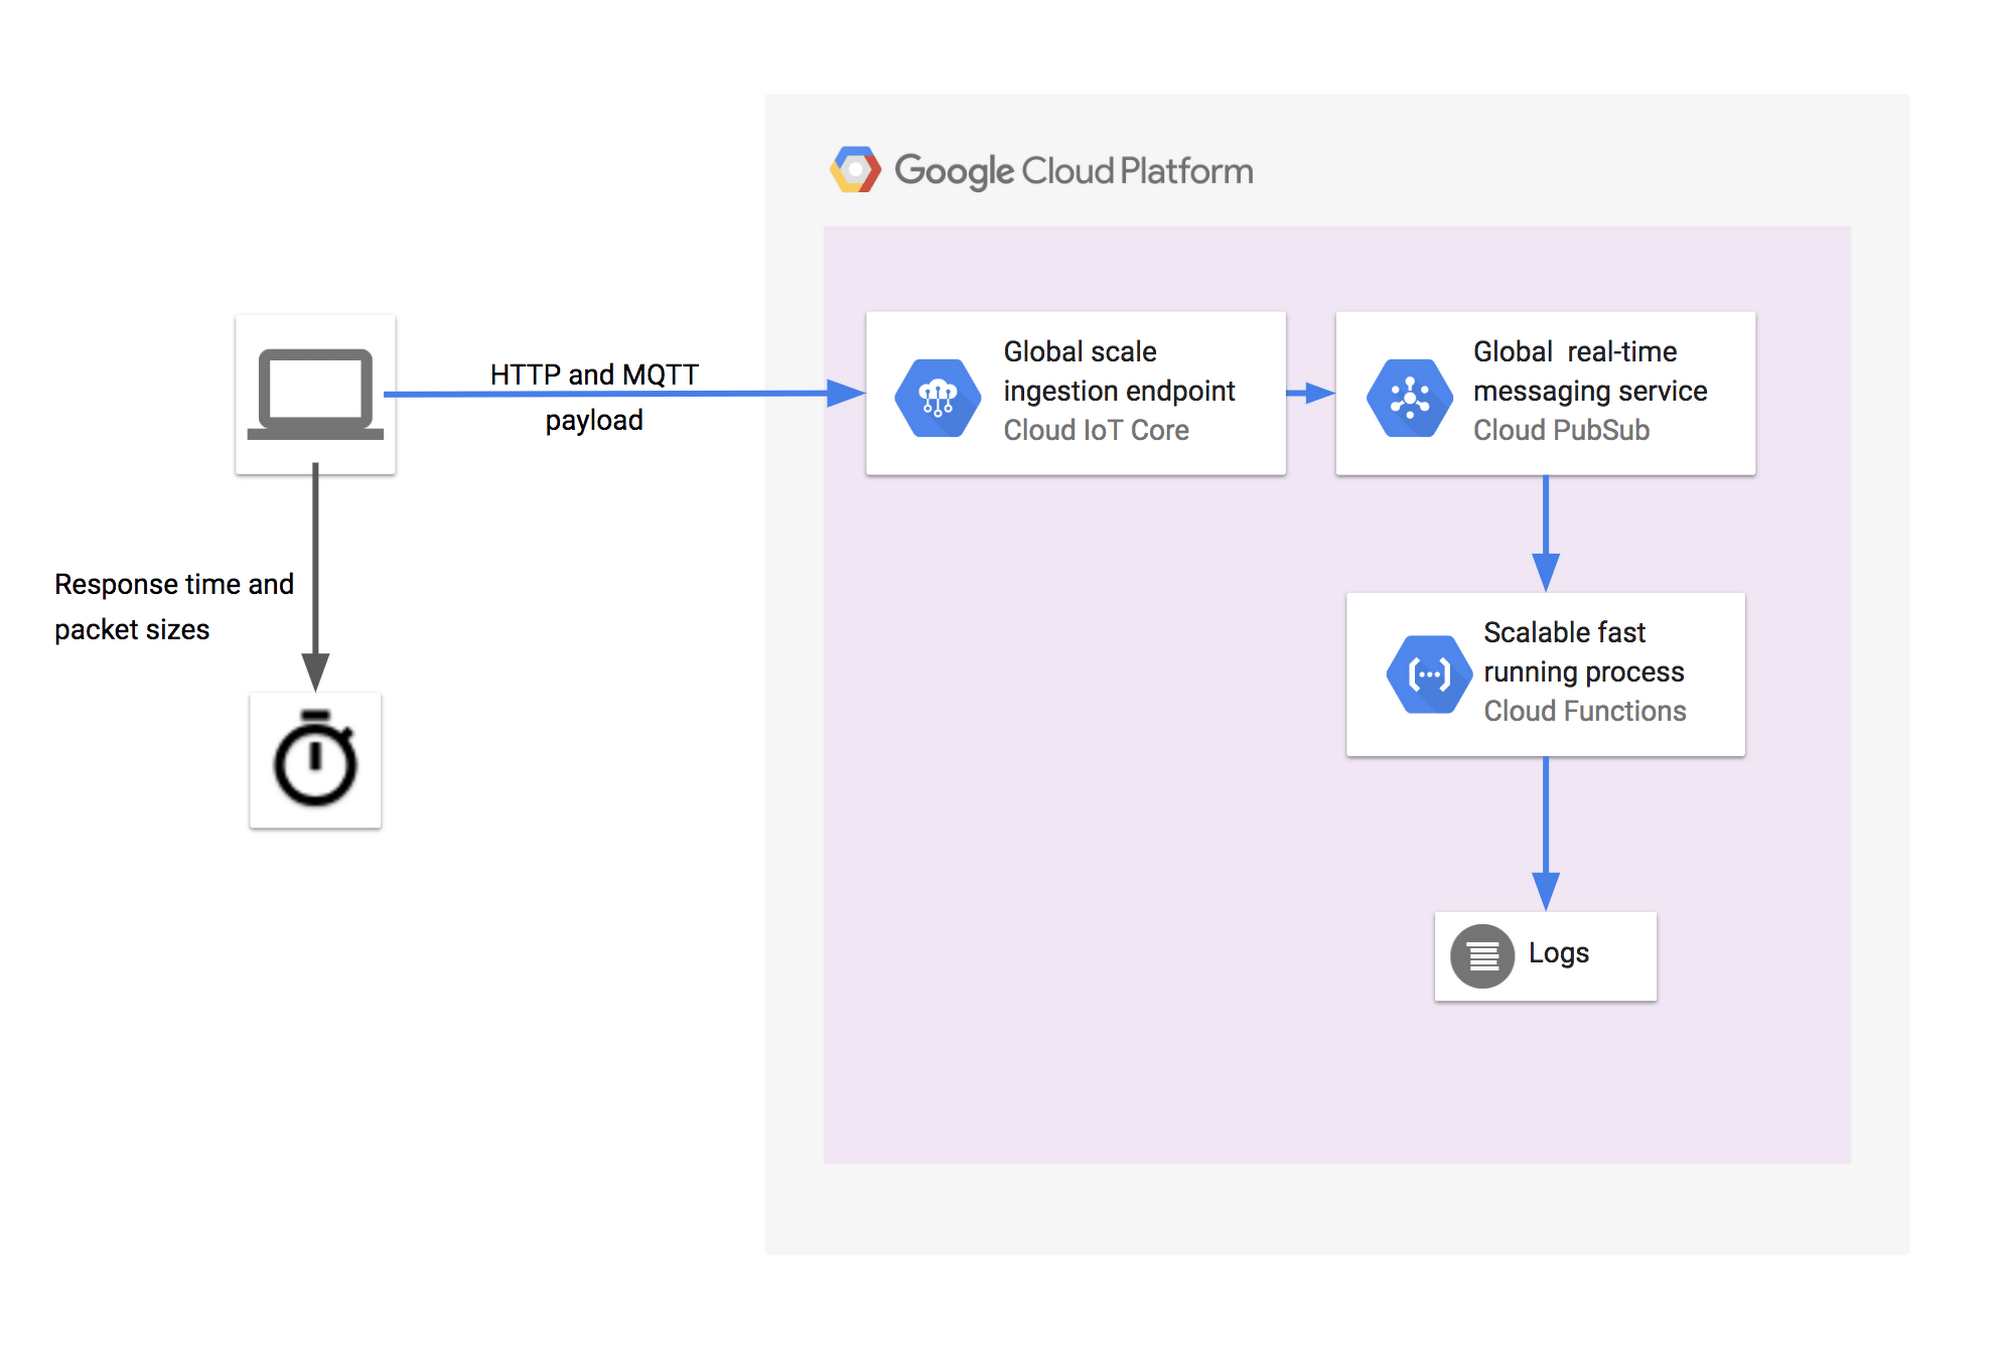The image size is (2000, 1349).
Task: Click the PubSub messaging symbol inside its hexagon
Action: click(1408, 396)
